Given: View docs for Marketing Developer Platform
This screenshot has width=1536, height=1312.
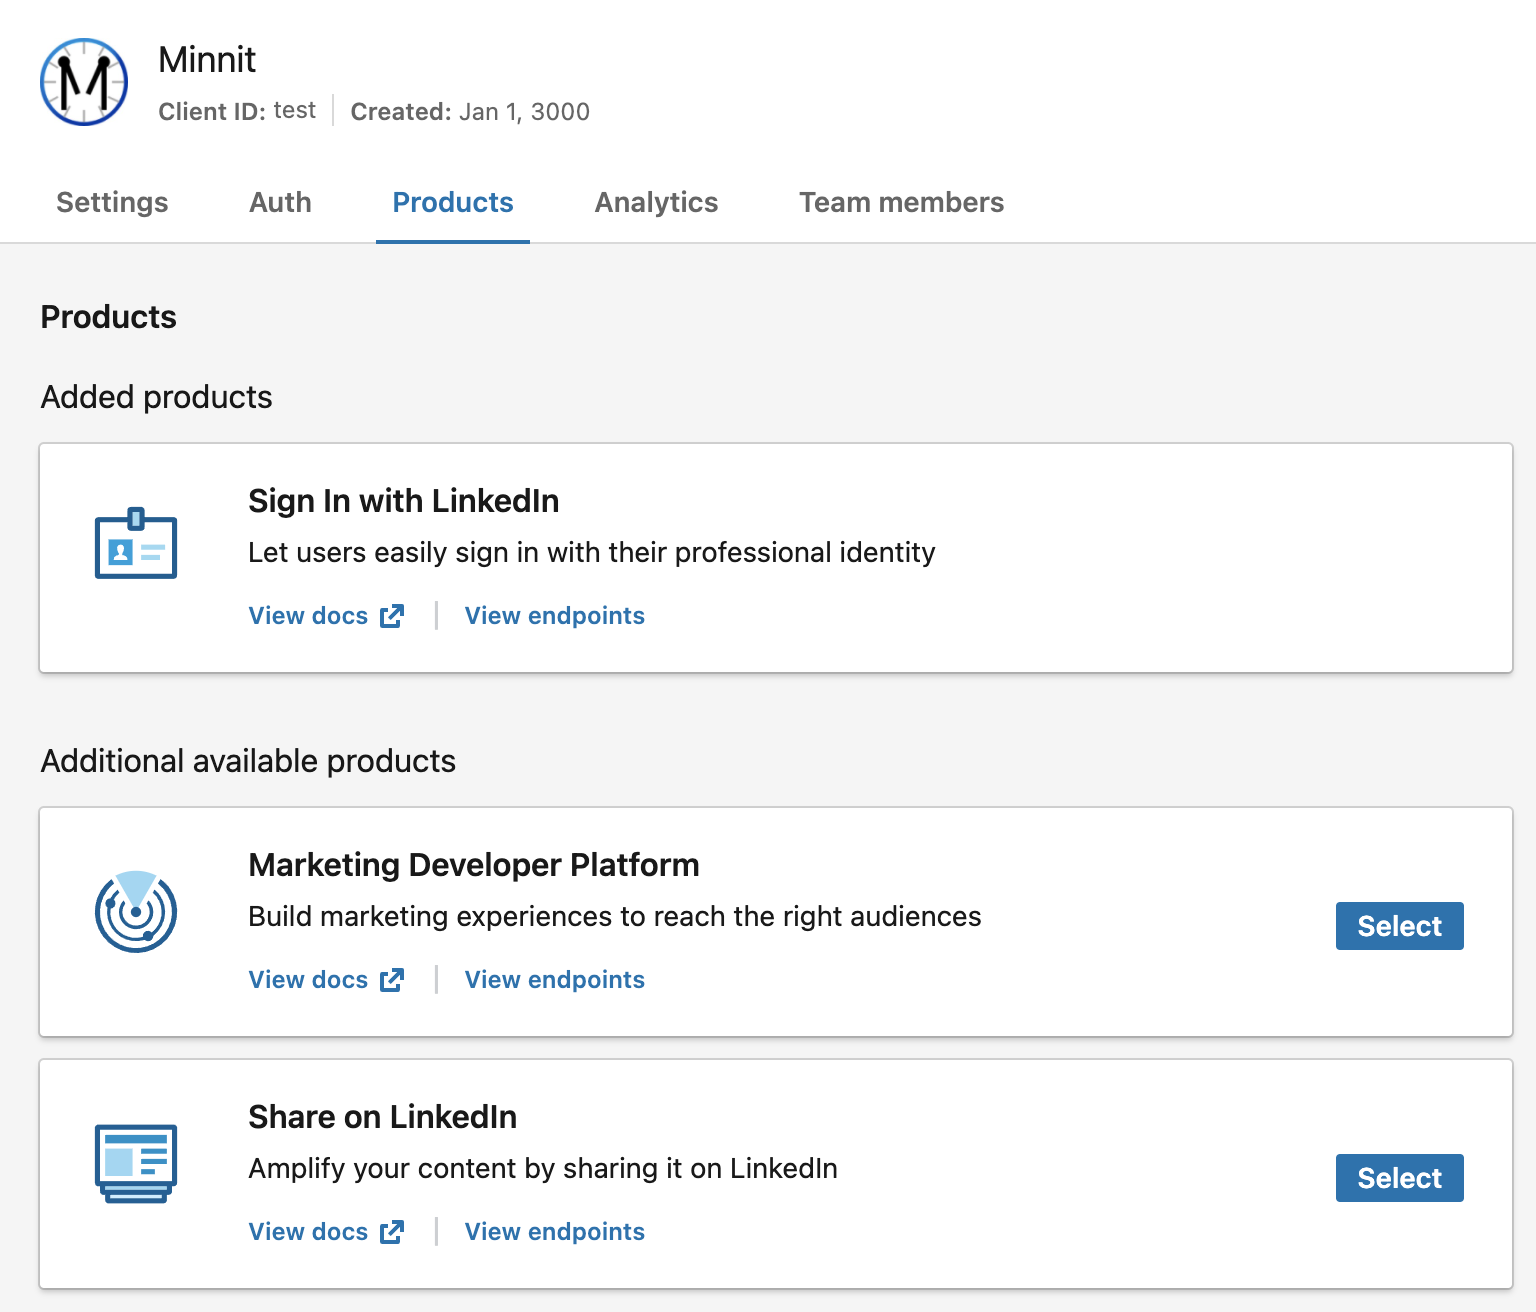Looking at the screenshot, I should (308, 979).
